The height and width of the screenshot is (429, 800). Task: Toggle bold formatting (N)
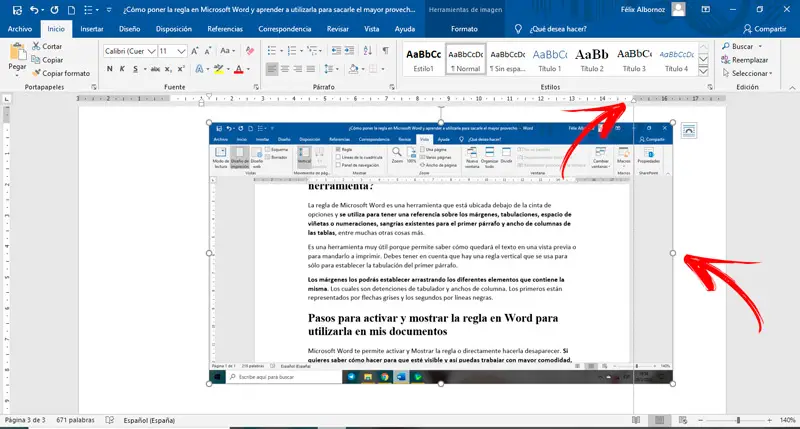(111, 69)
